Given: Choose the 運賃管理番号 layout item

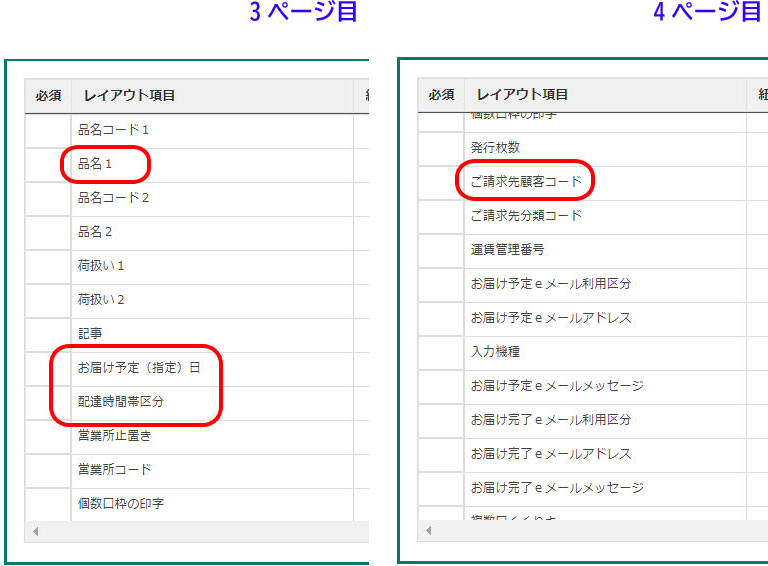Looking at the screenshot, I should point(507,250).
